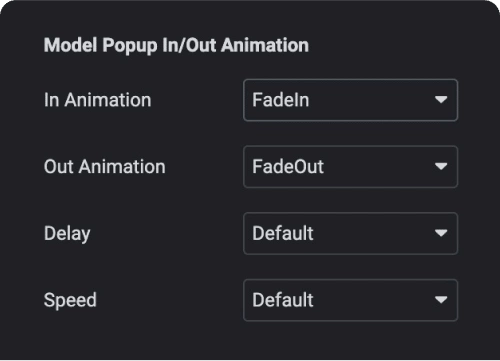Click the Model Popup In/Out Animation heading

point(176,46)
